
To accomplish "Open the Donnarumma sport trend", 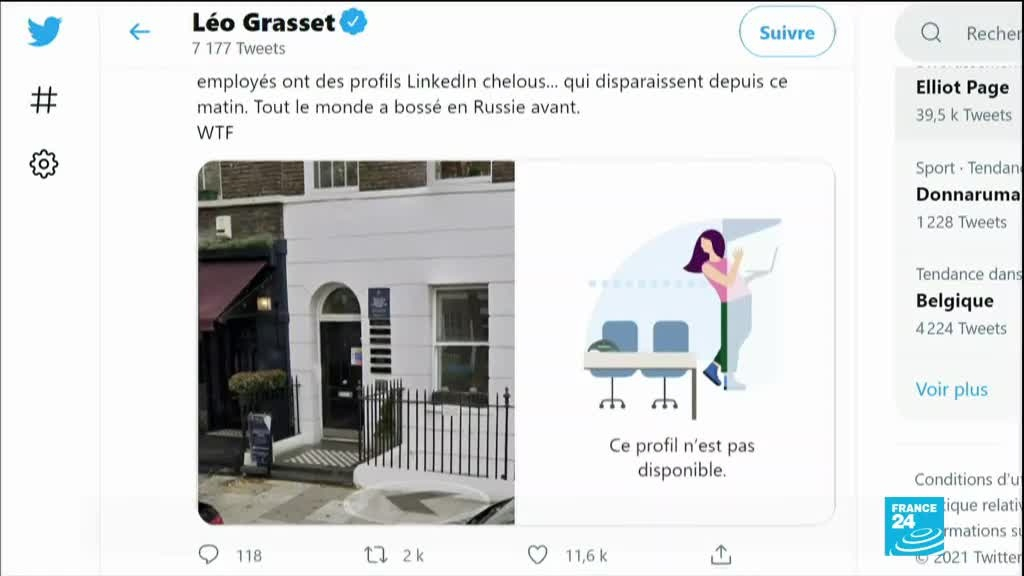I will pyautogui.click(x=969, y=194).
